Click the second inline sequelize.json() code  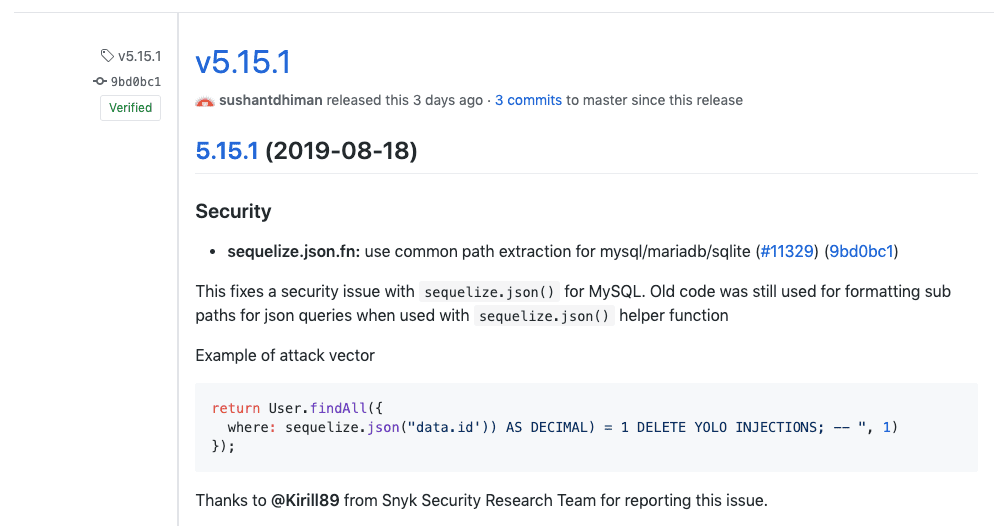tap(544, 316)
